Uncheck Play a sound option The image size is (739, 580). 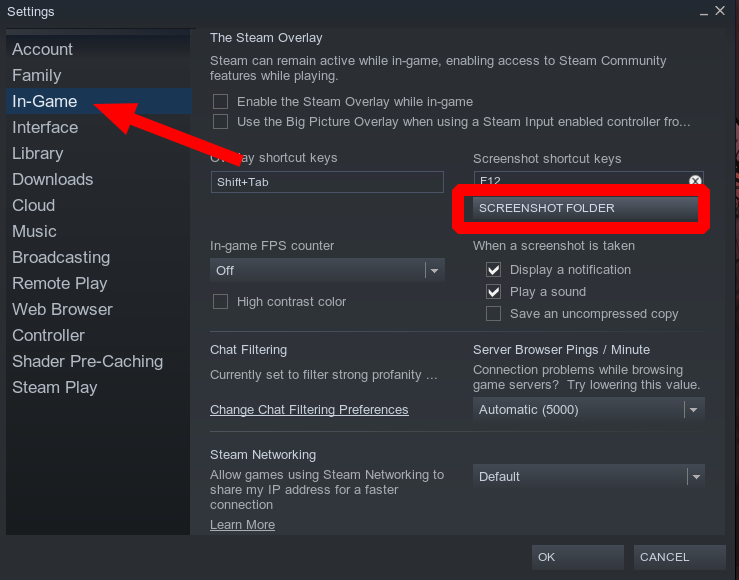[x=493, y=292]
